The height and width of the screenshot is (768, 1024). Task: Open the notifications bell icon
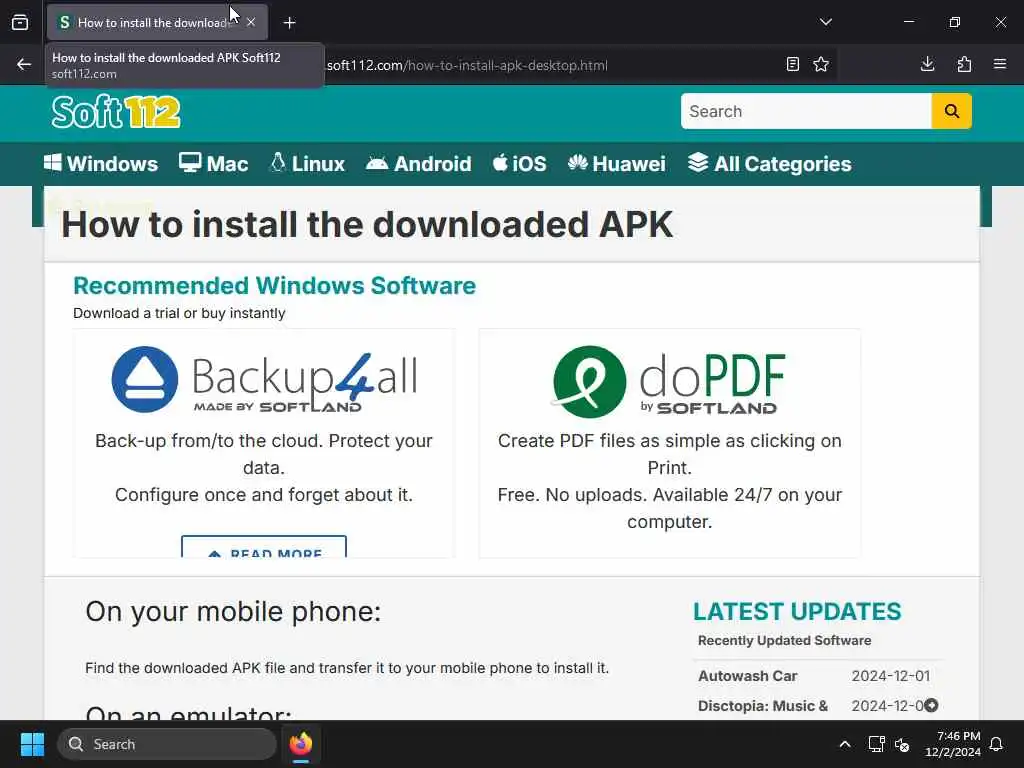pos(996,744)
